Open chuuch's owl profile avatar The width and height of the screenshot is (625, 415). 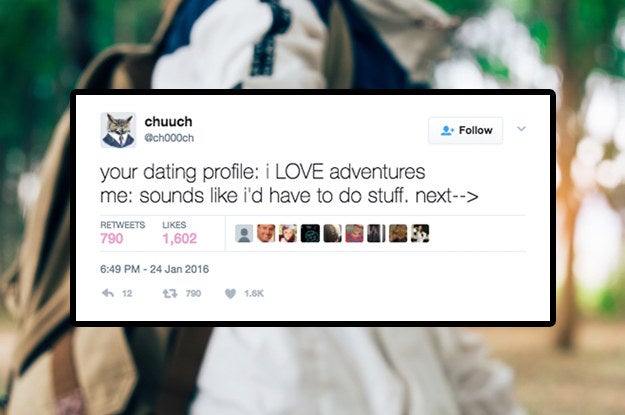tap(118, 130)
